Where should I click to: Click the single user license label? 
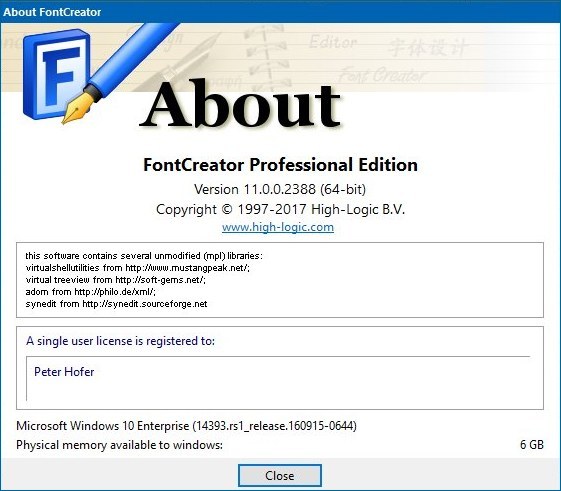tap(121, 341)
